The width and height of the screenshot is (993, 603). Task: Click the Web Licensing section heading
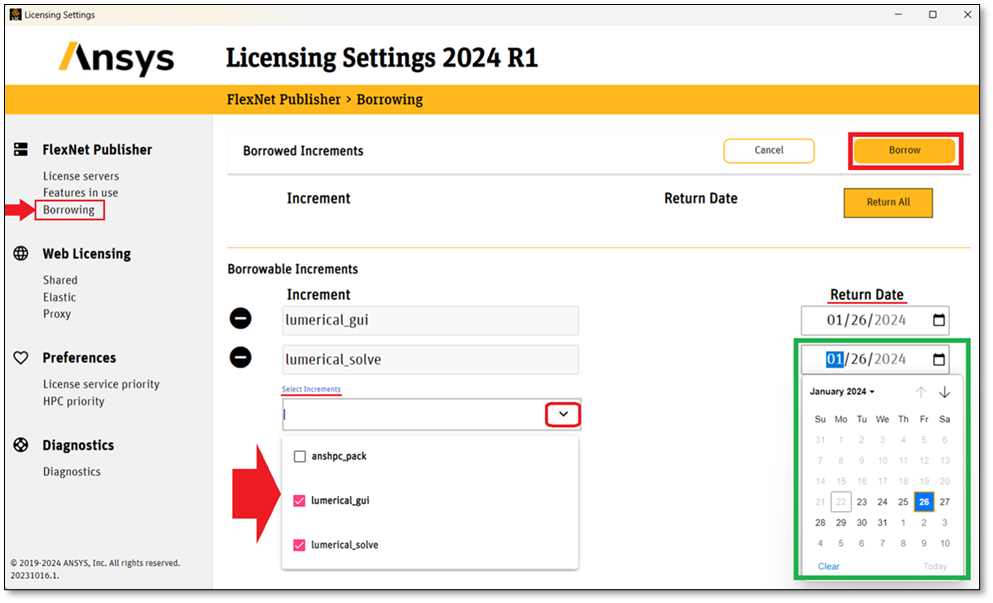pyautogui.click(x=87, y=254)
